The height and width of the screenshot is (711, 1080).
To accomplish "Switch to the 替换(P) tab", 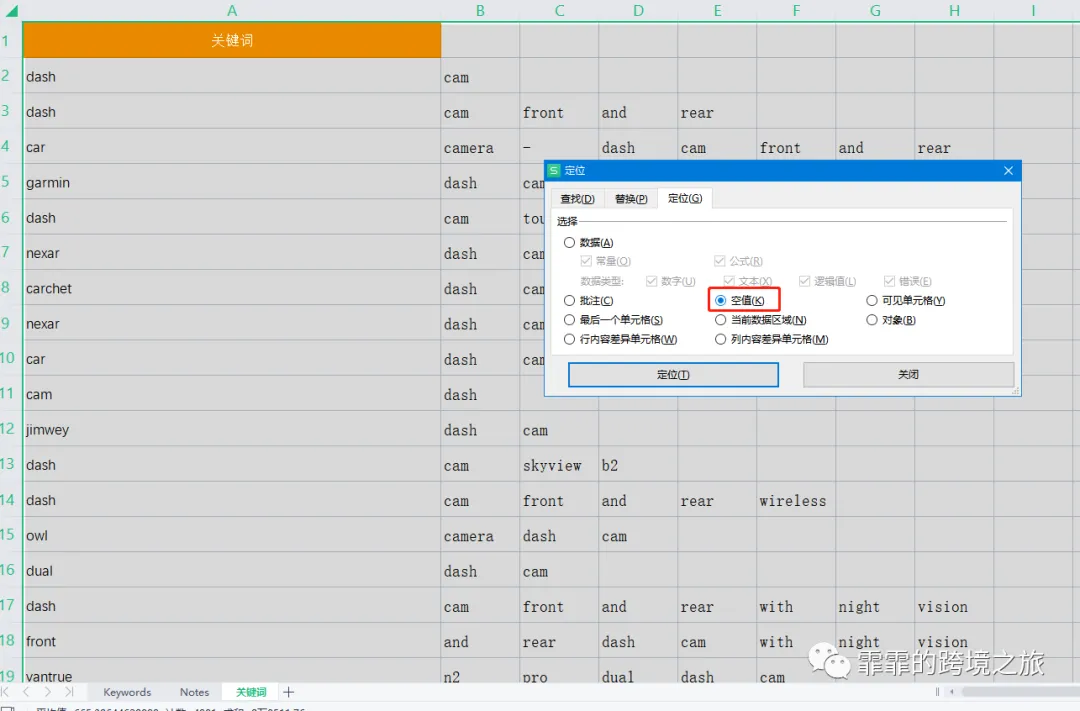I will tap(631, 198).
